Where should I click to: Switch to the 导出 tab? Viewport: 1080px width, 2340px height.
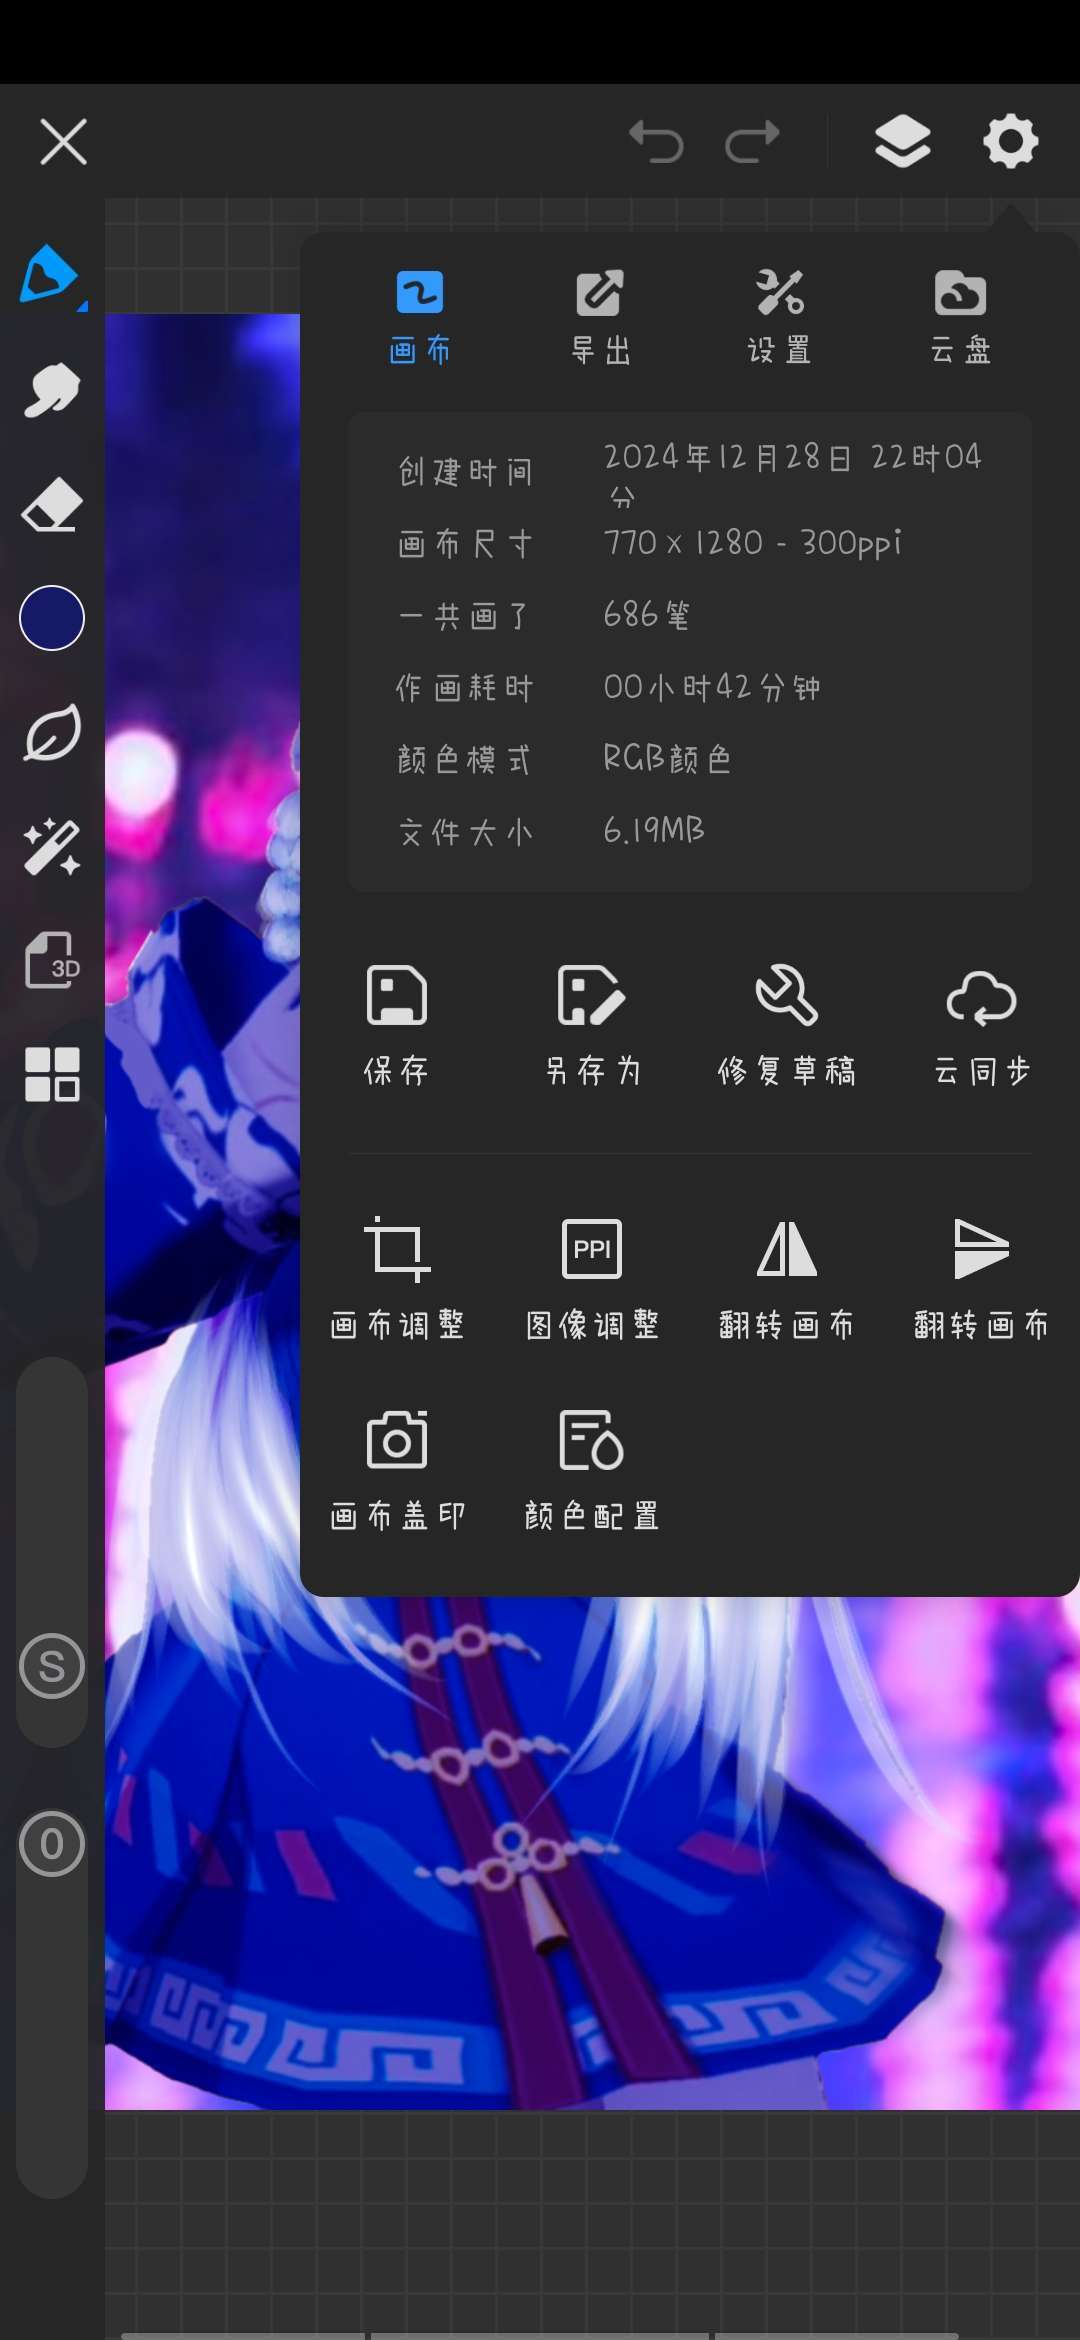click(x=600, y=317)
